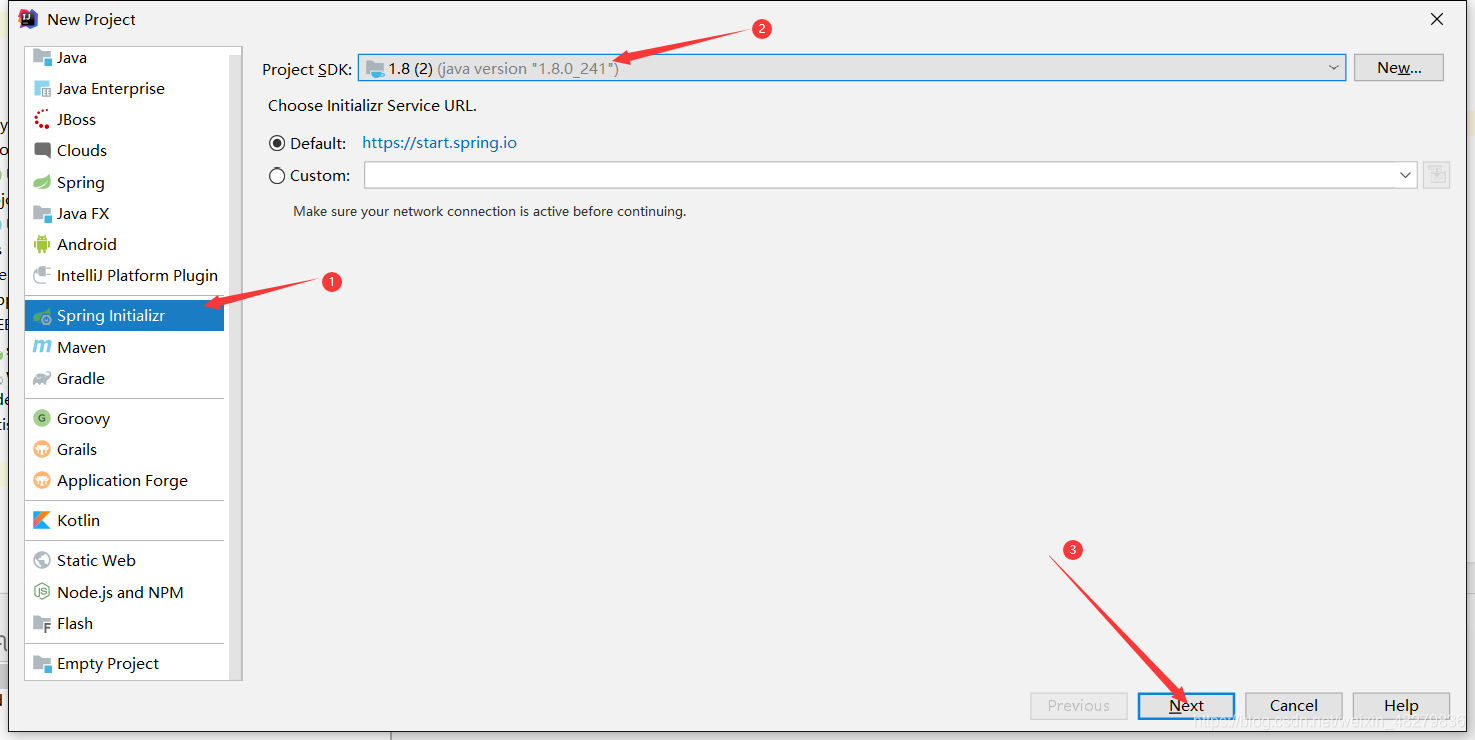Open the Project SDK dropdown
The width and height of the screenshot is (1475, 740).
coord(852,68)
